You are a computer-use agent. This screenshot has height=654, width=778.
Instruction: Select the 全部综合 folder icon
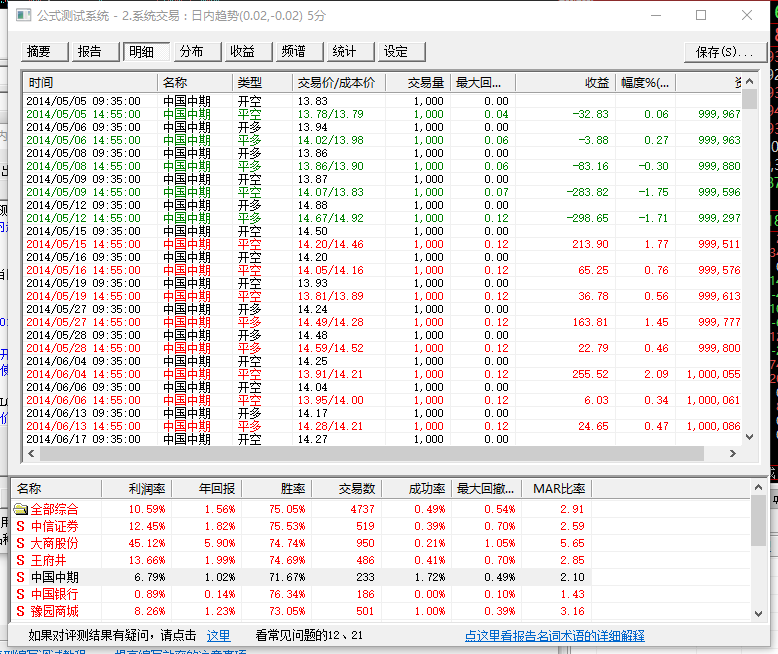20,510
